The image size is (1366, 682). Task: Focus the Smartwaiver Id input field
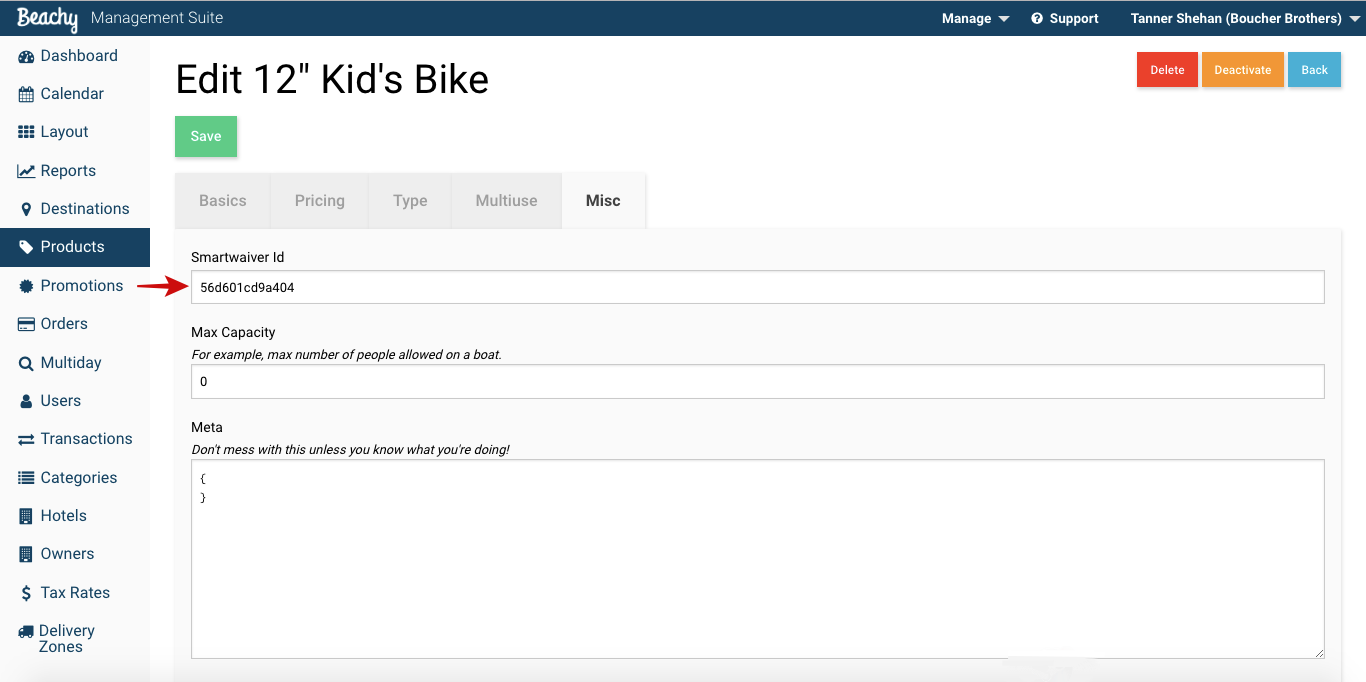click(757, 287)
